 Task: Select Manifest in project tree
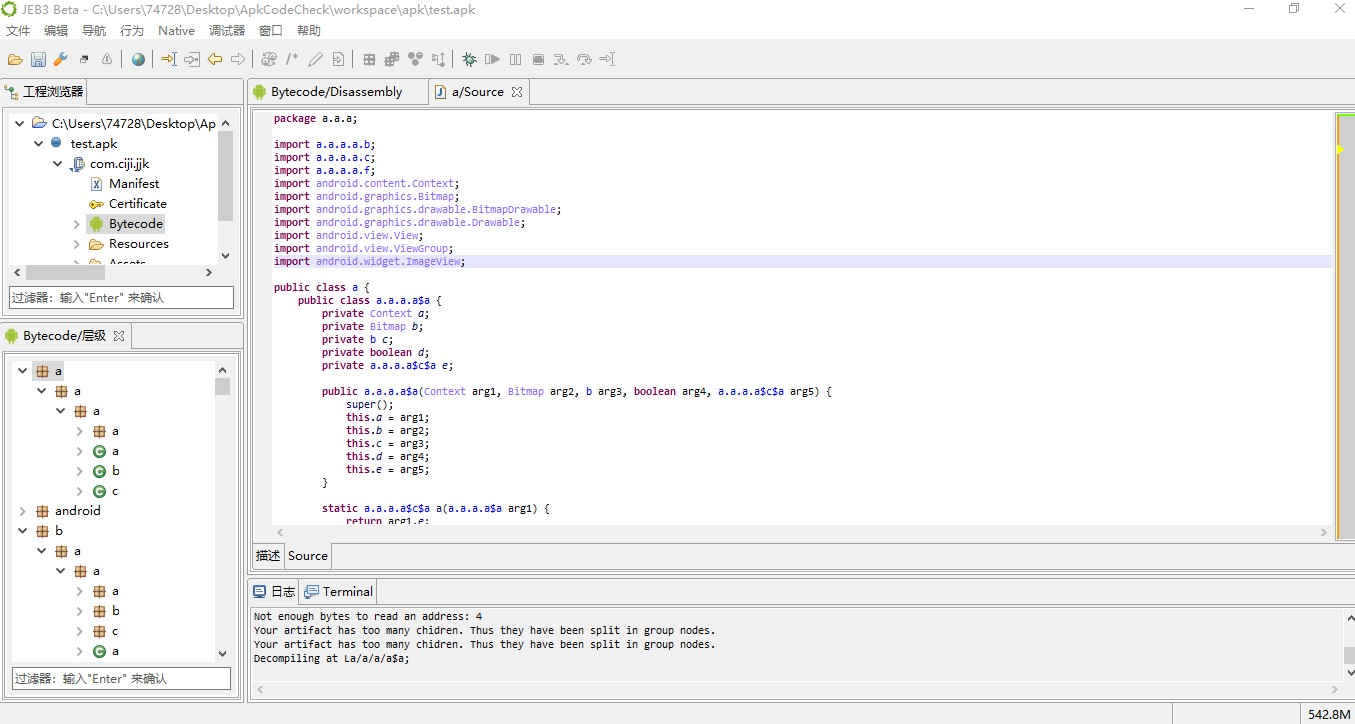click(x=134, y=184)
